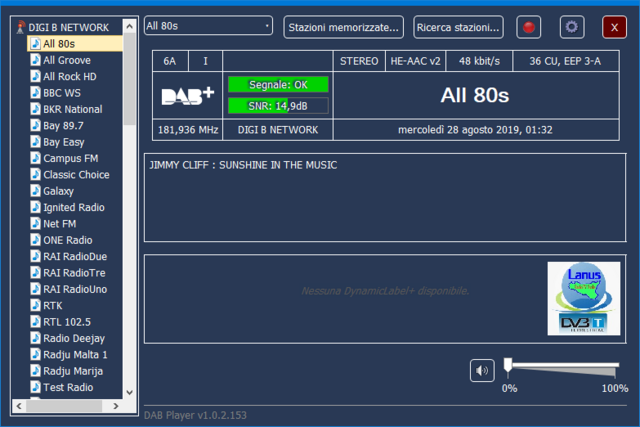The height and width of the screenshot is (427, 640).
Task: Click the music note icon beside RTK
Action: click(36, 305)
